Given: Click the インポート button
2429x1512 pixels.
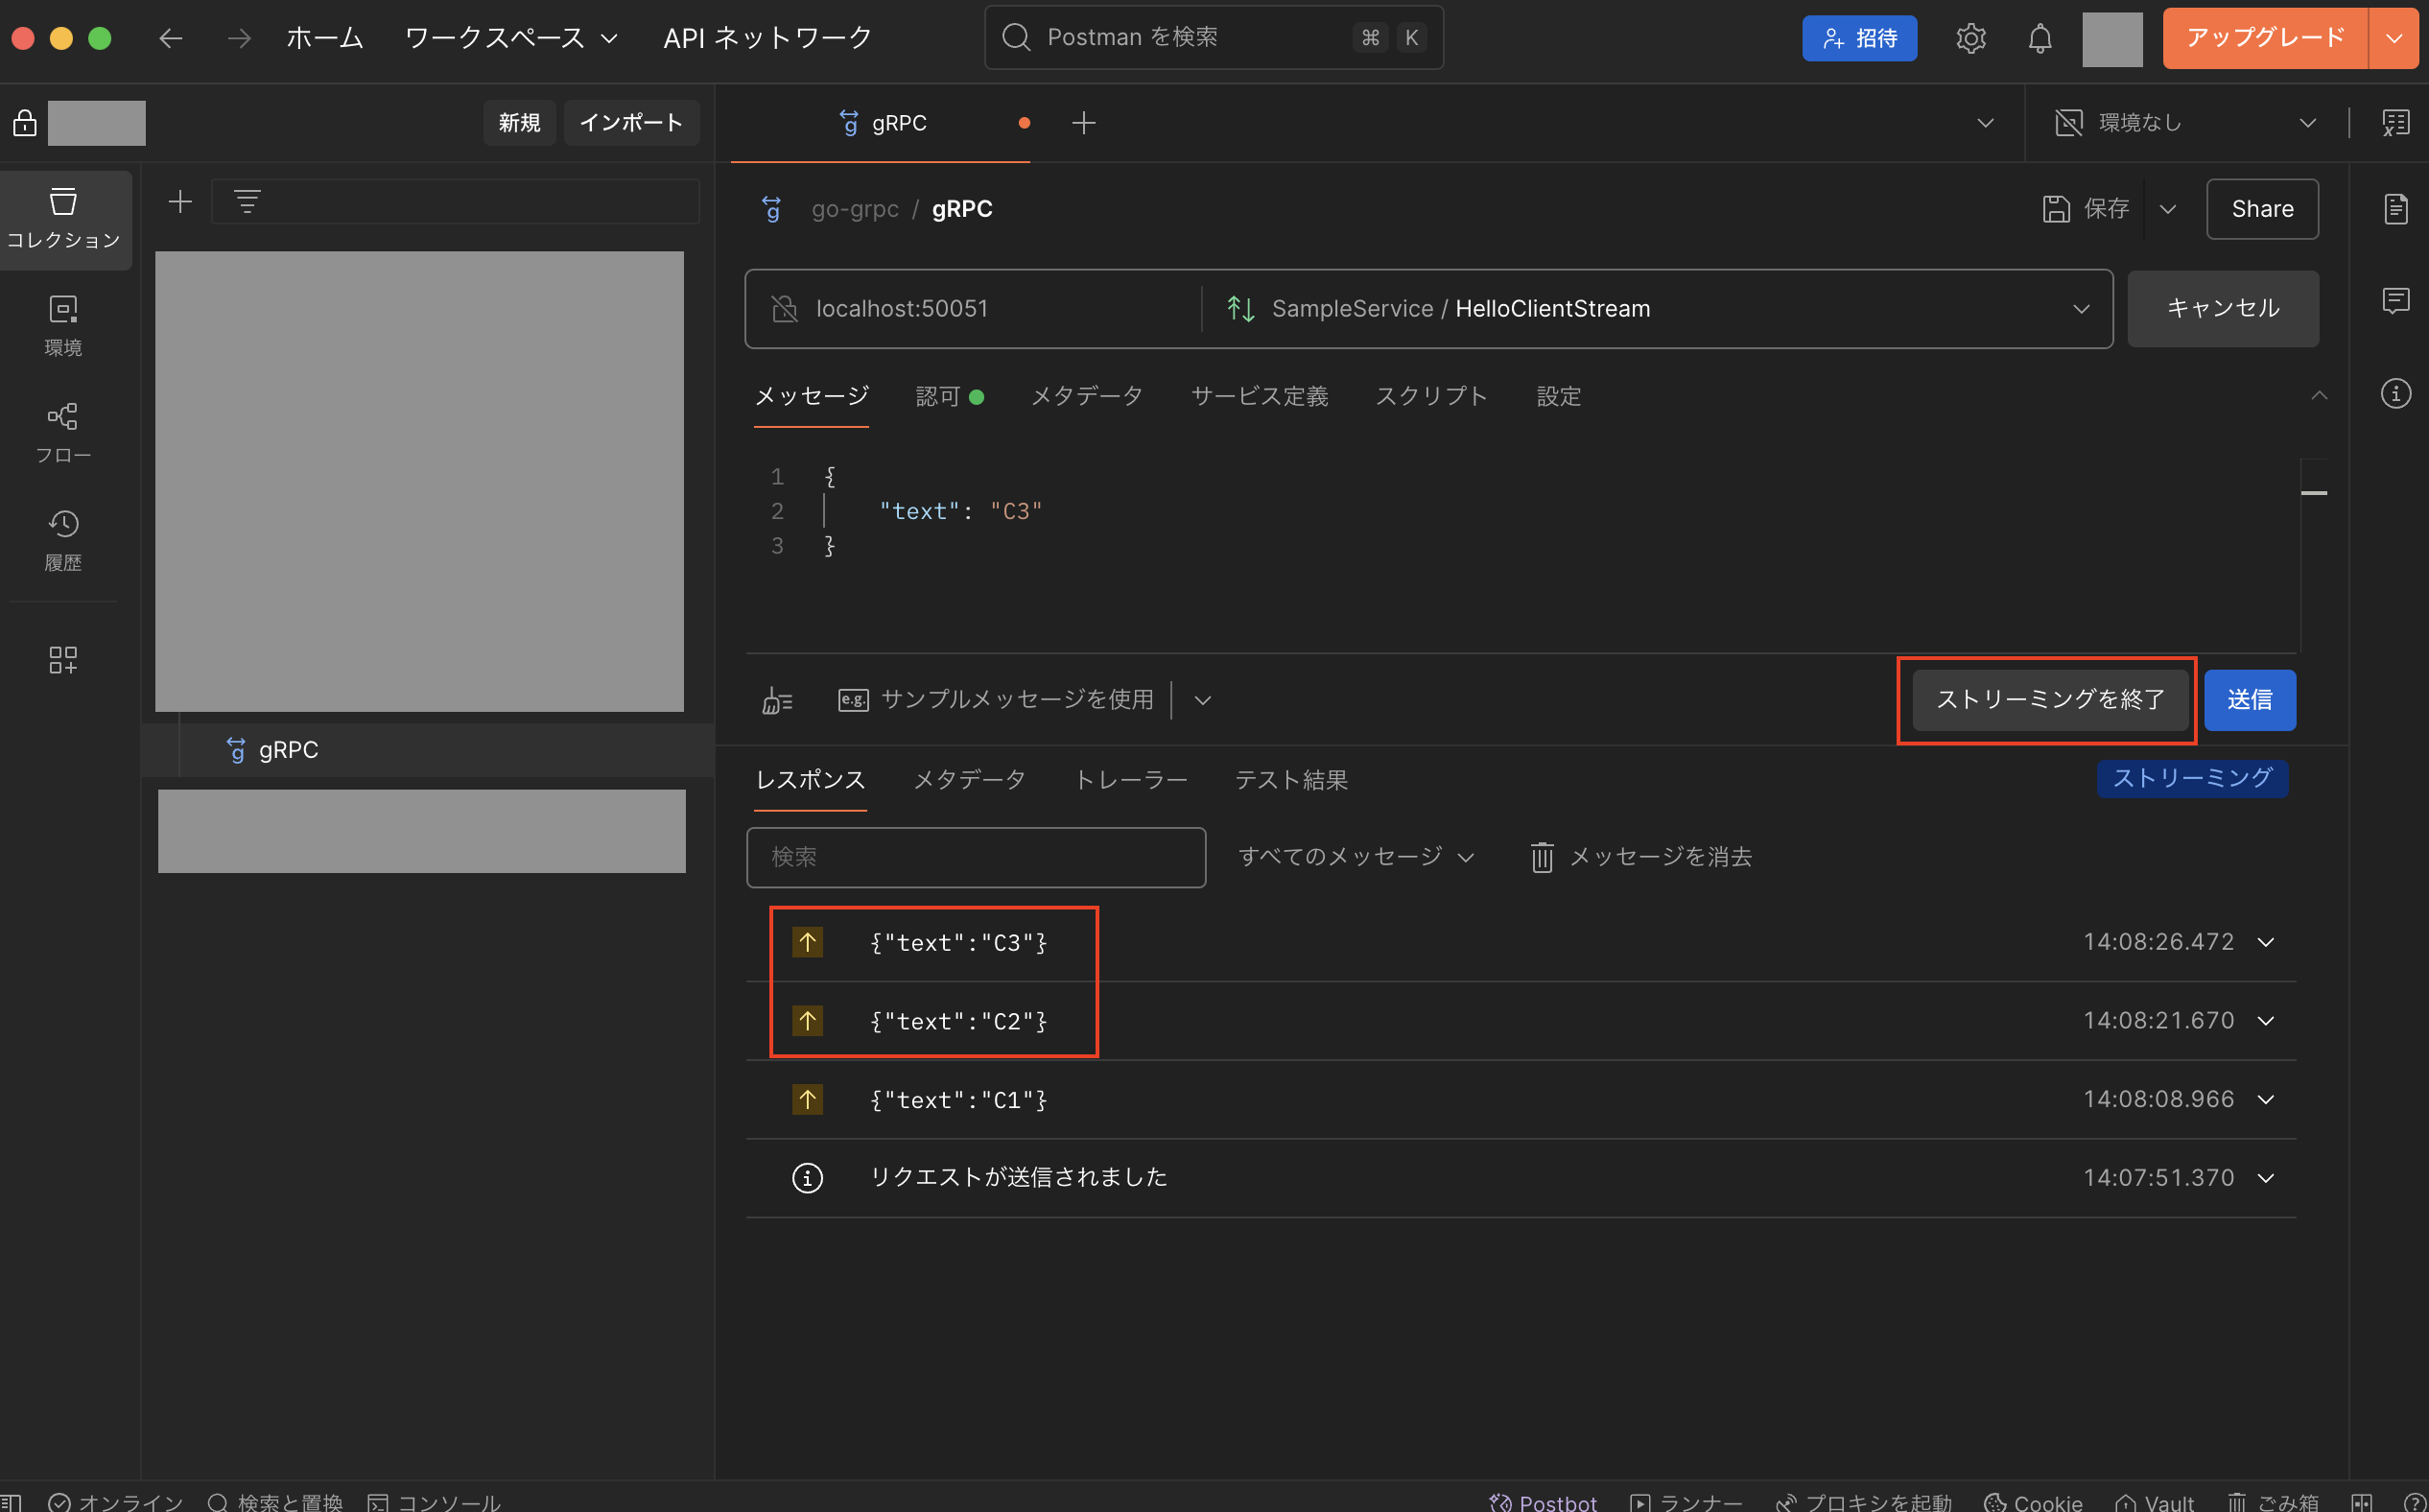Looking at the screenshot, I should [631, 123].
